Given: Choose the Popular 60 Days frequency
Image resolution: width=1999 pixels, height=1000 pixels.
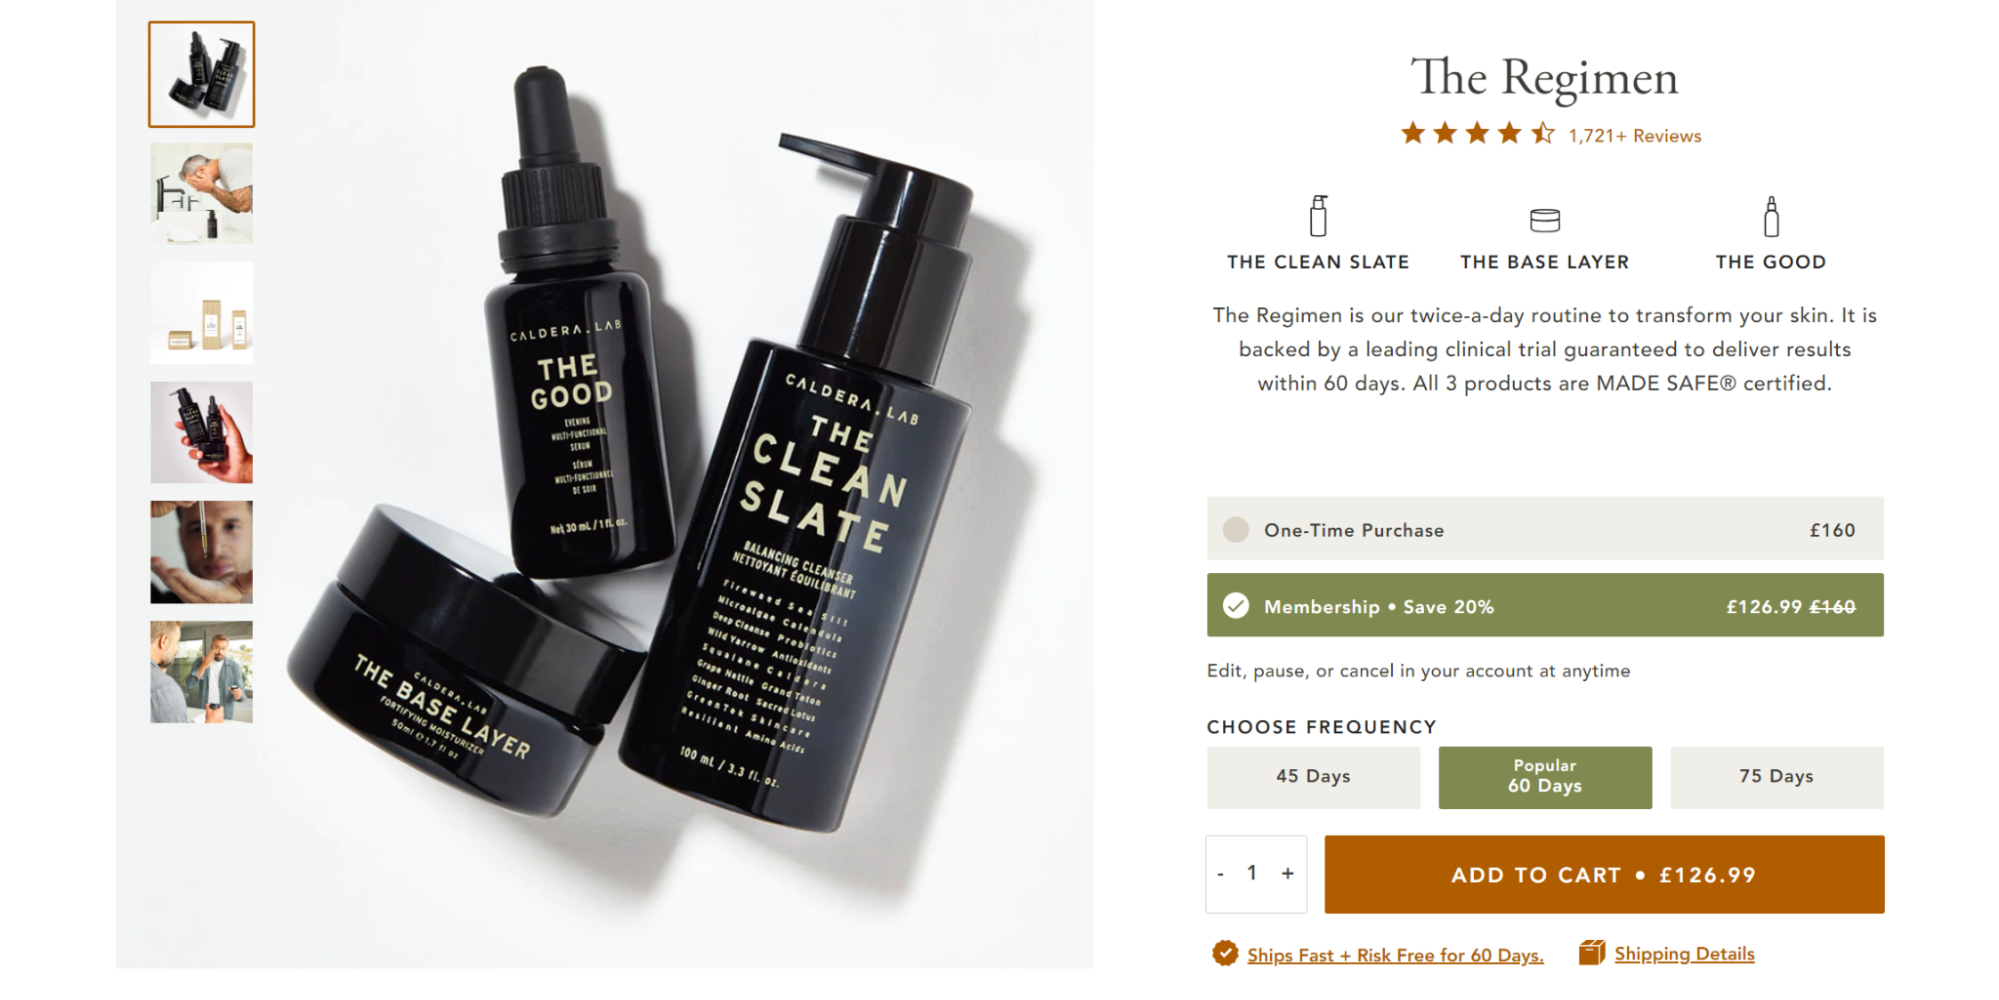Looking at the screenshot, I should (x=1545, y=777).
